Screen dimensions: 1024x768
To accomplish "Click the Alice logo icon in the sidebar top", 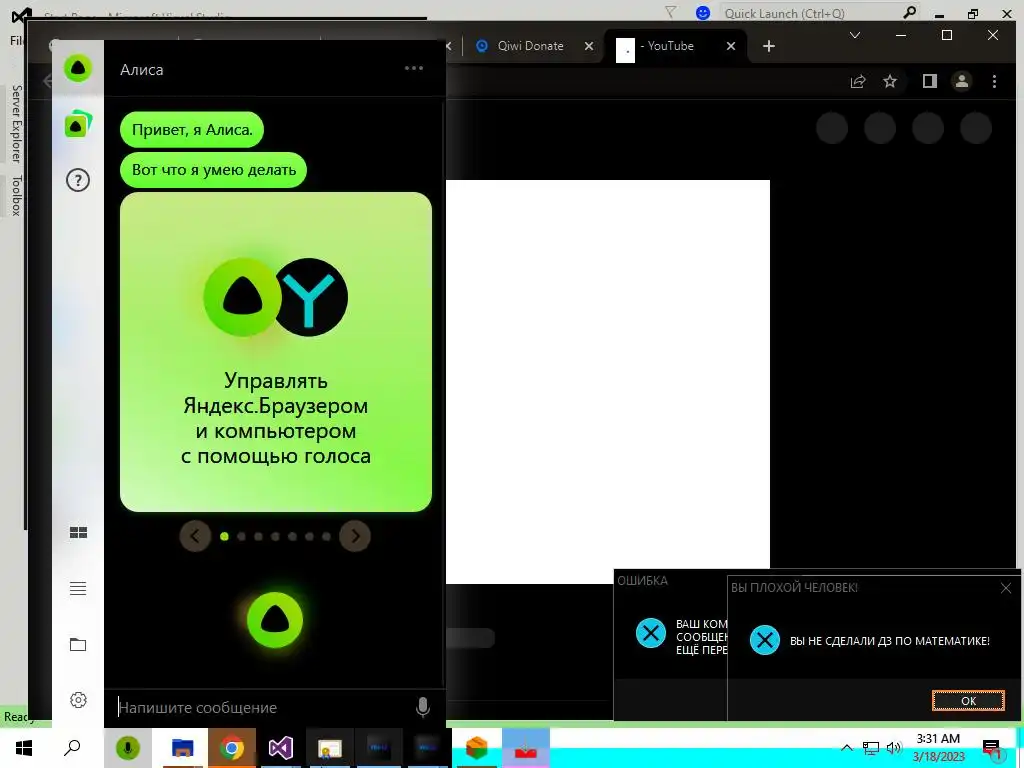I will tap(78, 69).
